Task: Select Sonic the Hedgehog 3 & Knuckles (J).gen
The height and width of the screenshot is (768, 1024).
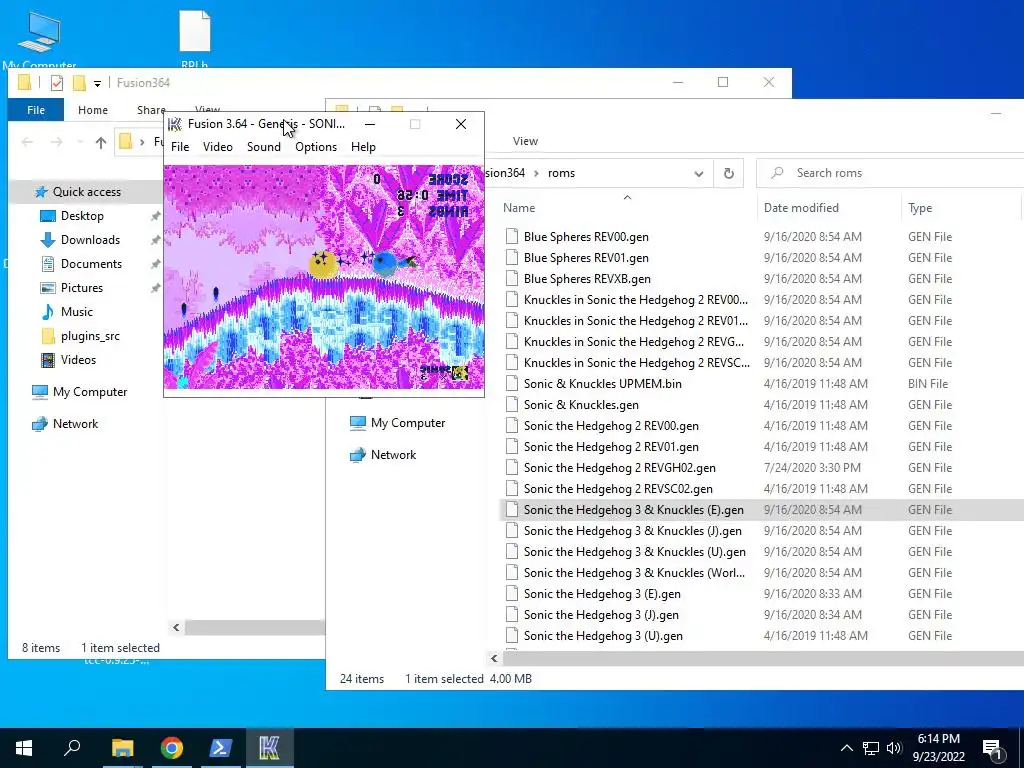Action: [633, 531]
